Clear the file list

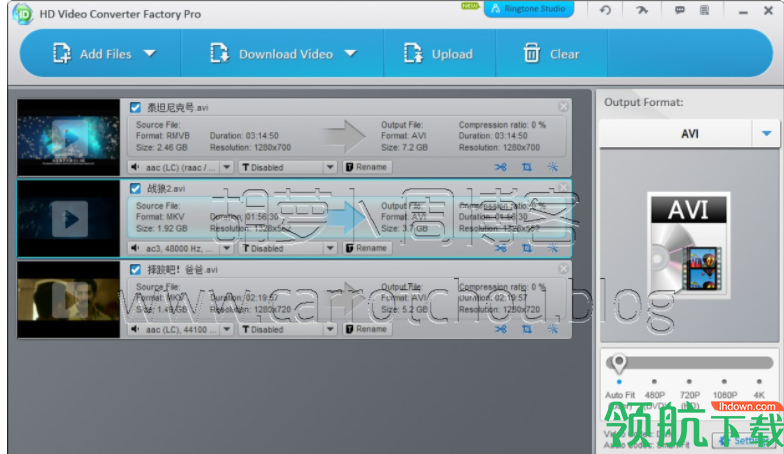[551, 54]
